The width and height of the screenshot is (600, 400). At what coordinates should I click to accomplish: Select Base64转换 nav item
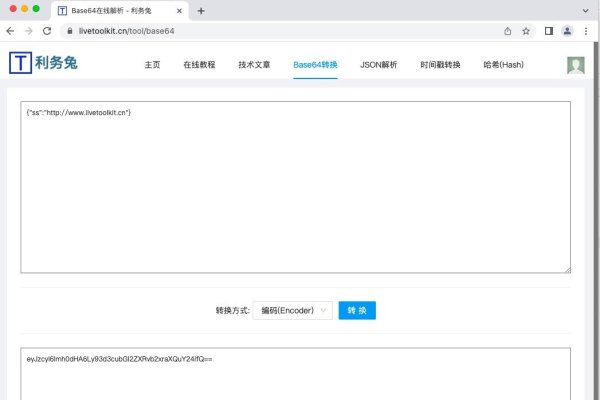coord(315,65)
